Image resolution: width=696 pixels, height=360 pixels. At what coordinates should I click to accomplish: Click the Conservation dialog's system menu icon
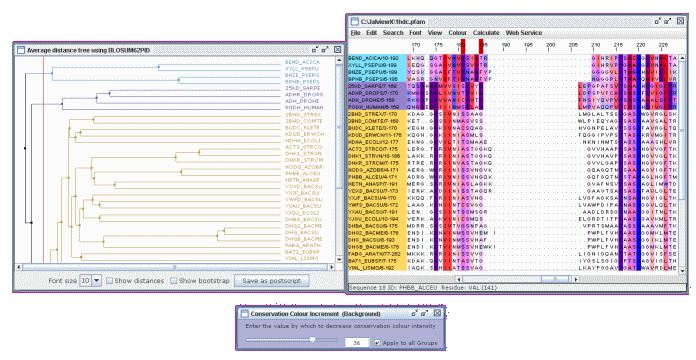coord(244,313)
